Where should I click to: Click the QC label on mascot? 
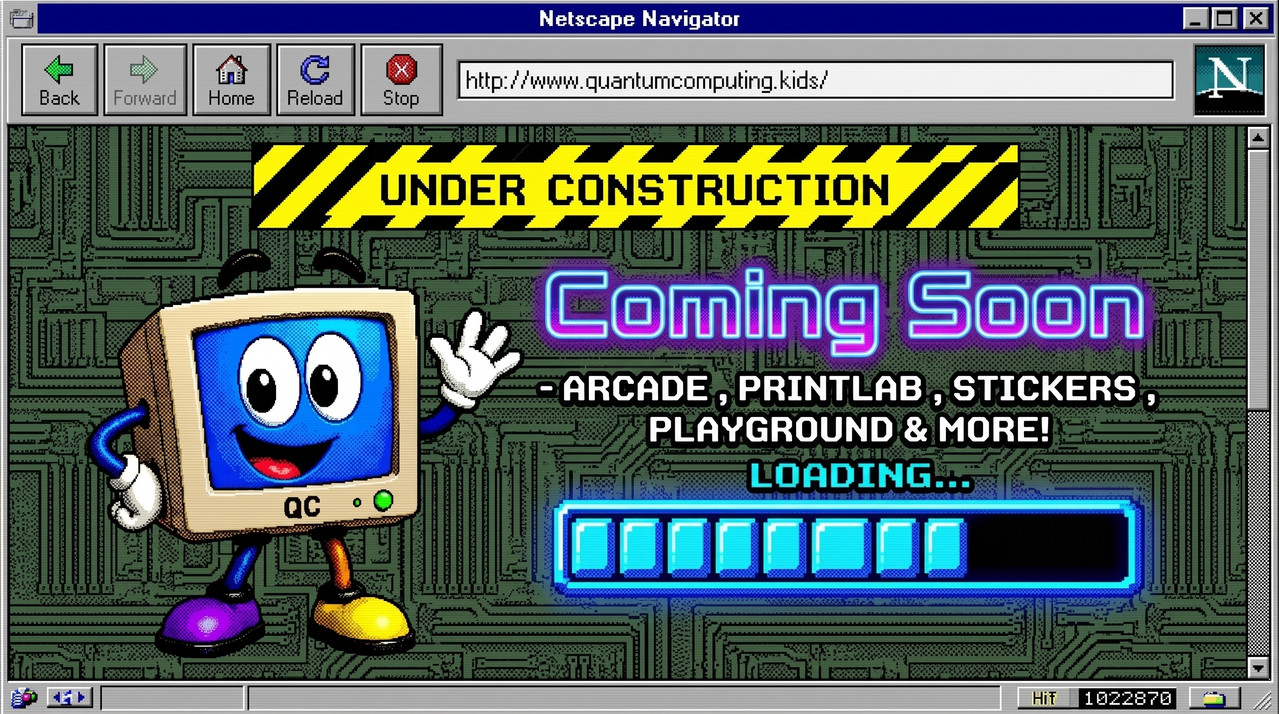point(301,508)
